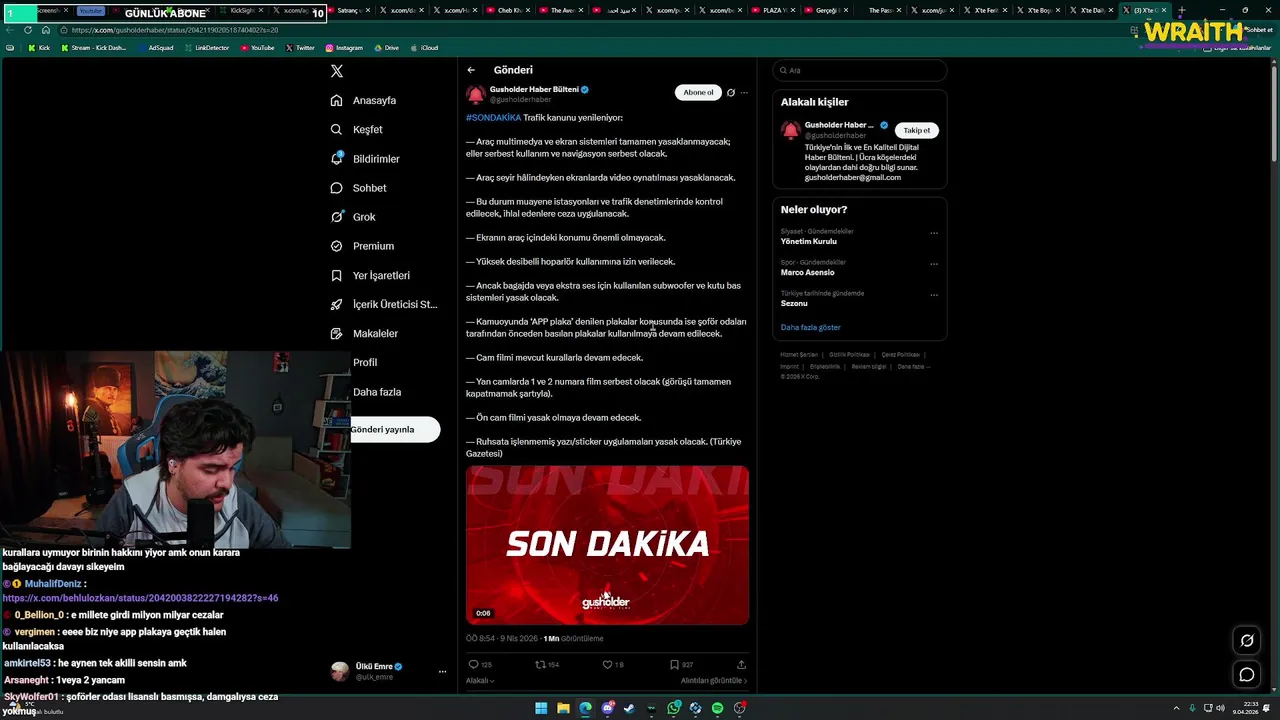Play the SON DAKİKA video
Viewport: 1280px width, 720px height.
607,545
